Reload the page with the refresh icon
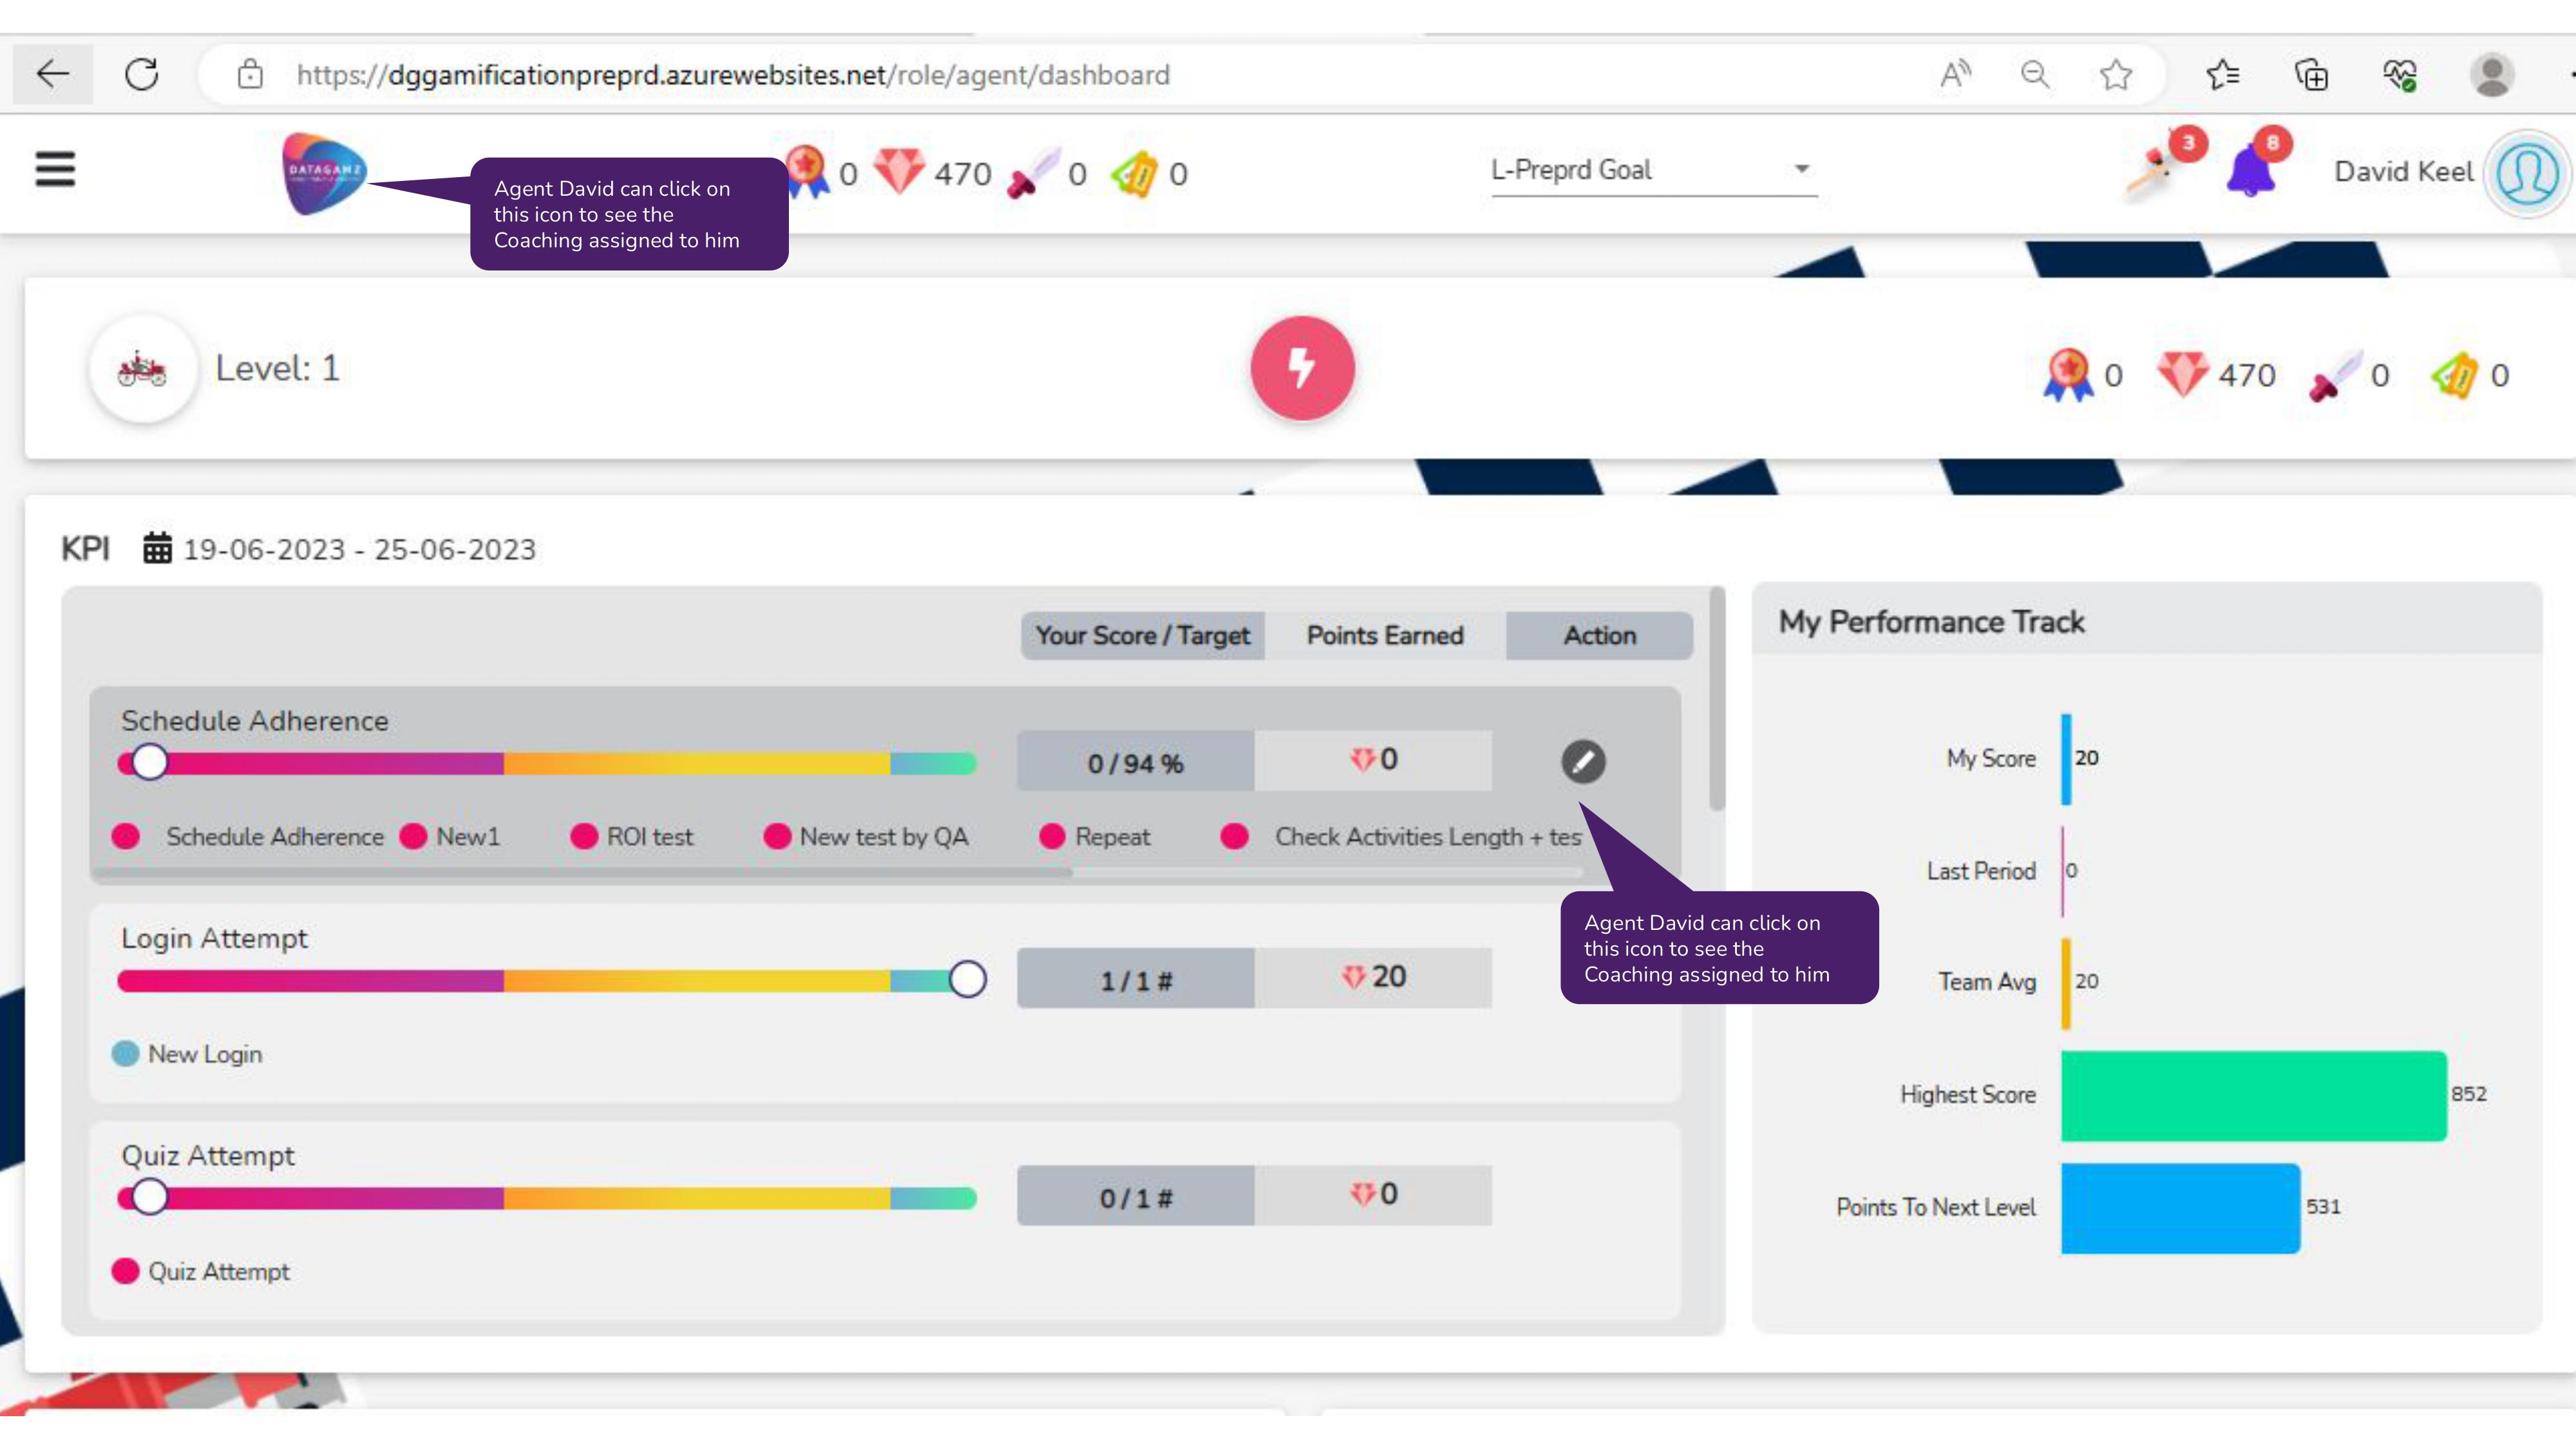This screenshot has height=1449, width=2576. [142, 74]
